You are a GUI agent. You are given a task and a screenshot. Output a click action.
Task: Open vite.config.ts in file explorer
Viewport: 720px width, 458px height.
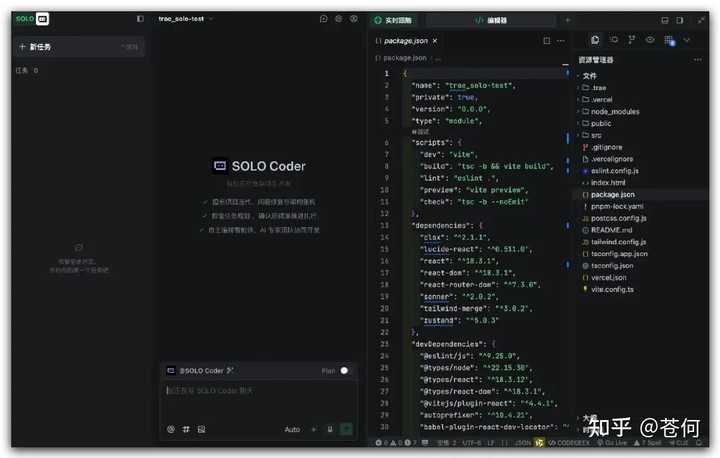point(612,289)
